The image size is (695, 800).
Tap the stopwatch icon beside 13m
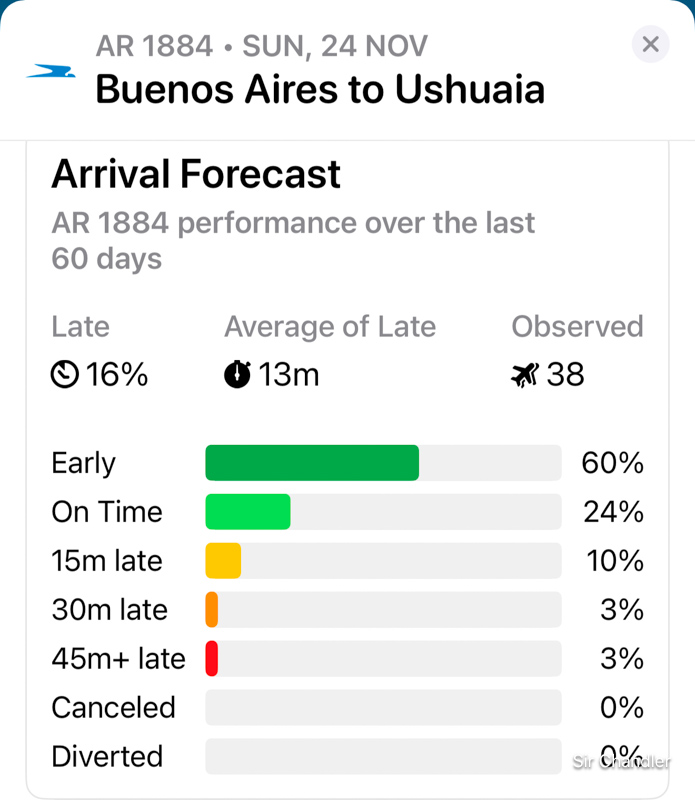(x=237, y=375)
